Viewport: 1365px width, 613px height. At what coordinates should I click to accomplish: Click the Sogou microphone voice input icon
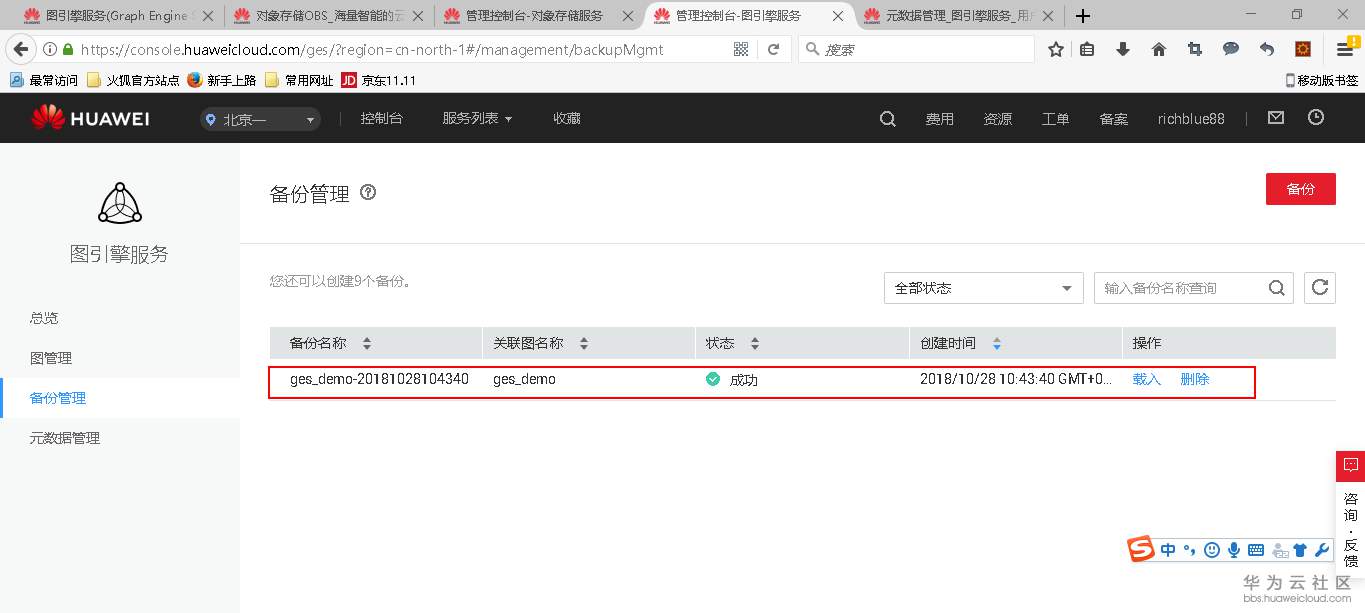click(1234, 550)
